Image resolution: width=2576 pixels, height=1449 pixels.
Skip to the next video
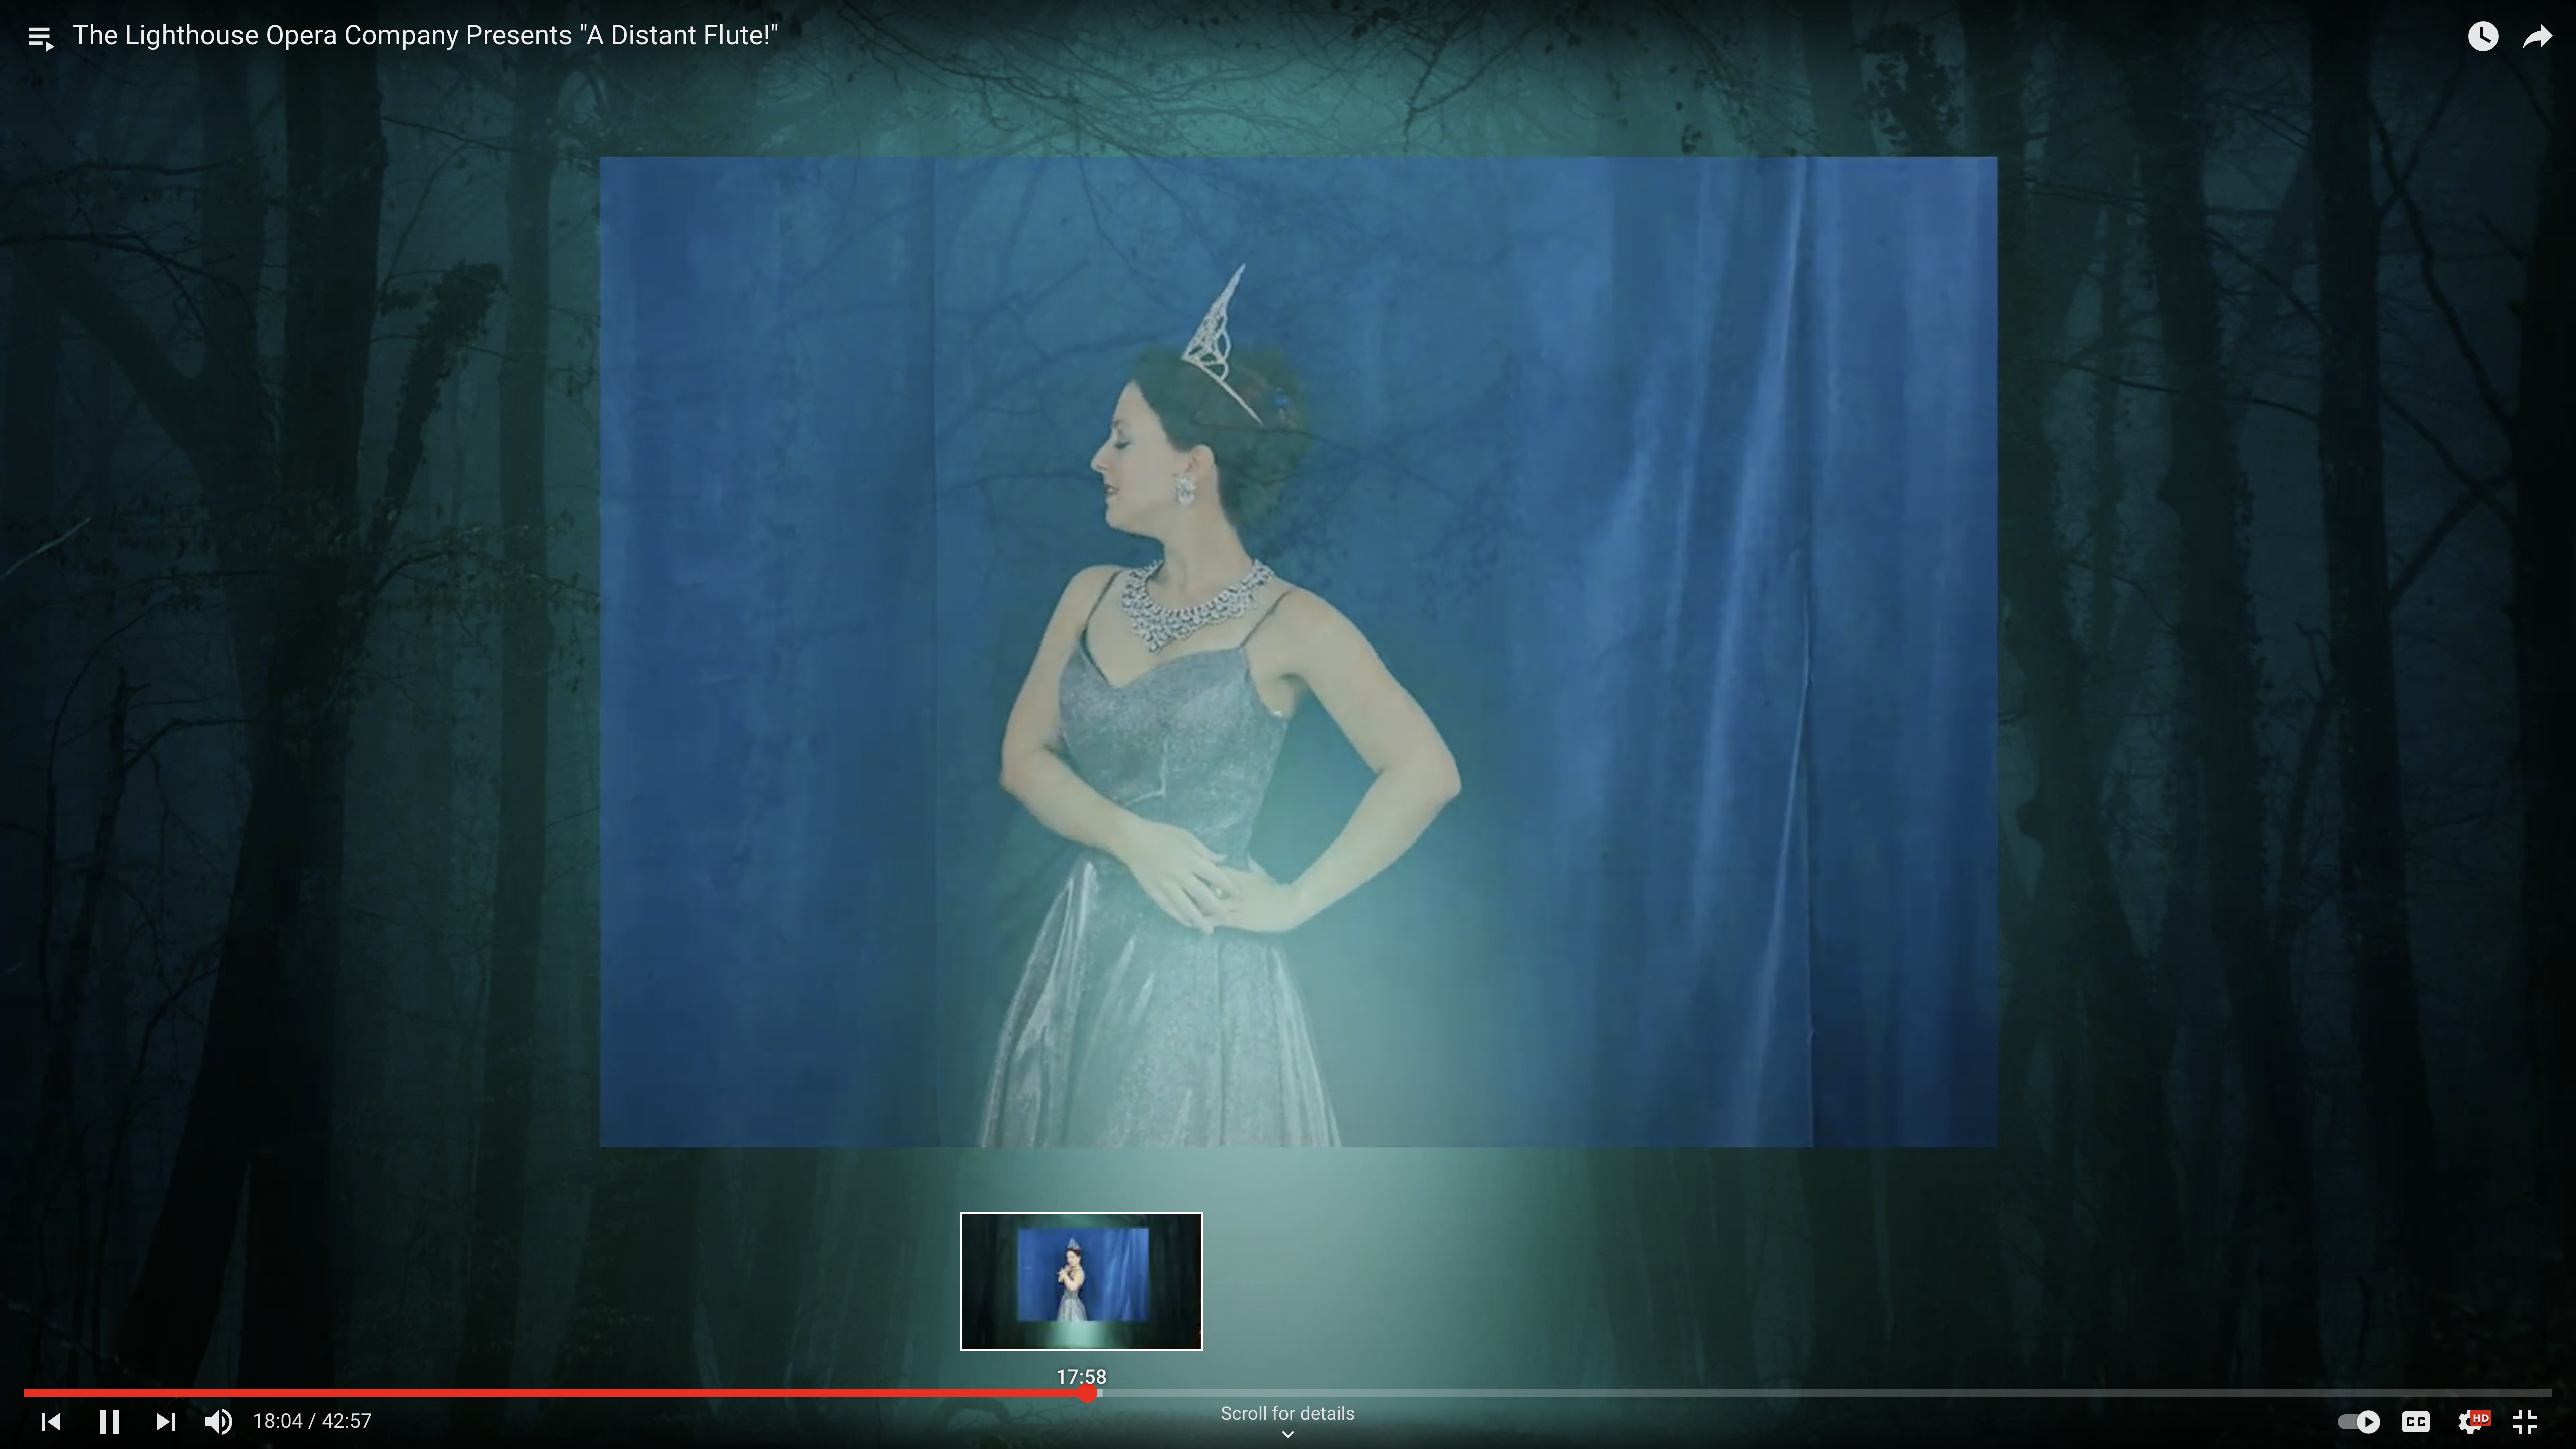(x=166, y=1421)
